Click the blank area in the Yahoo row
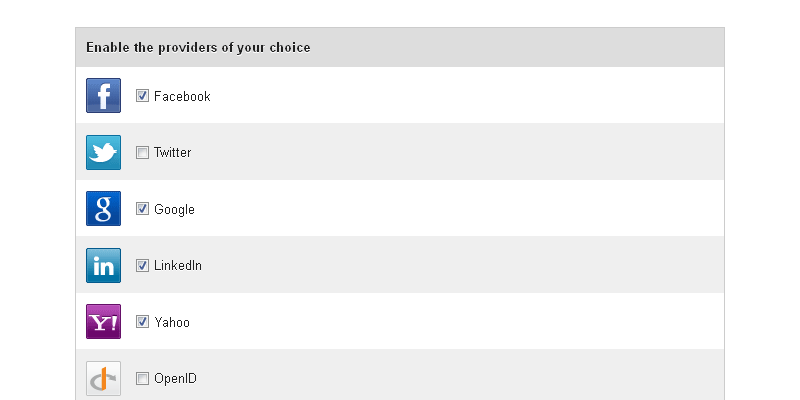The height and width of the screenshot is (400, 800). (x=450, y=322)
